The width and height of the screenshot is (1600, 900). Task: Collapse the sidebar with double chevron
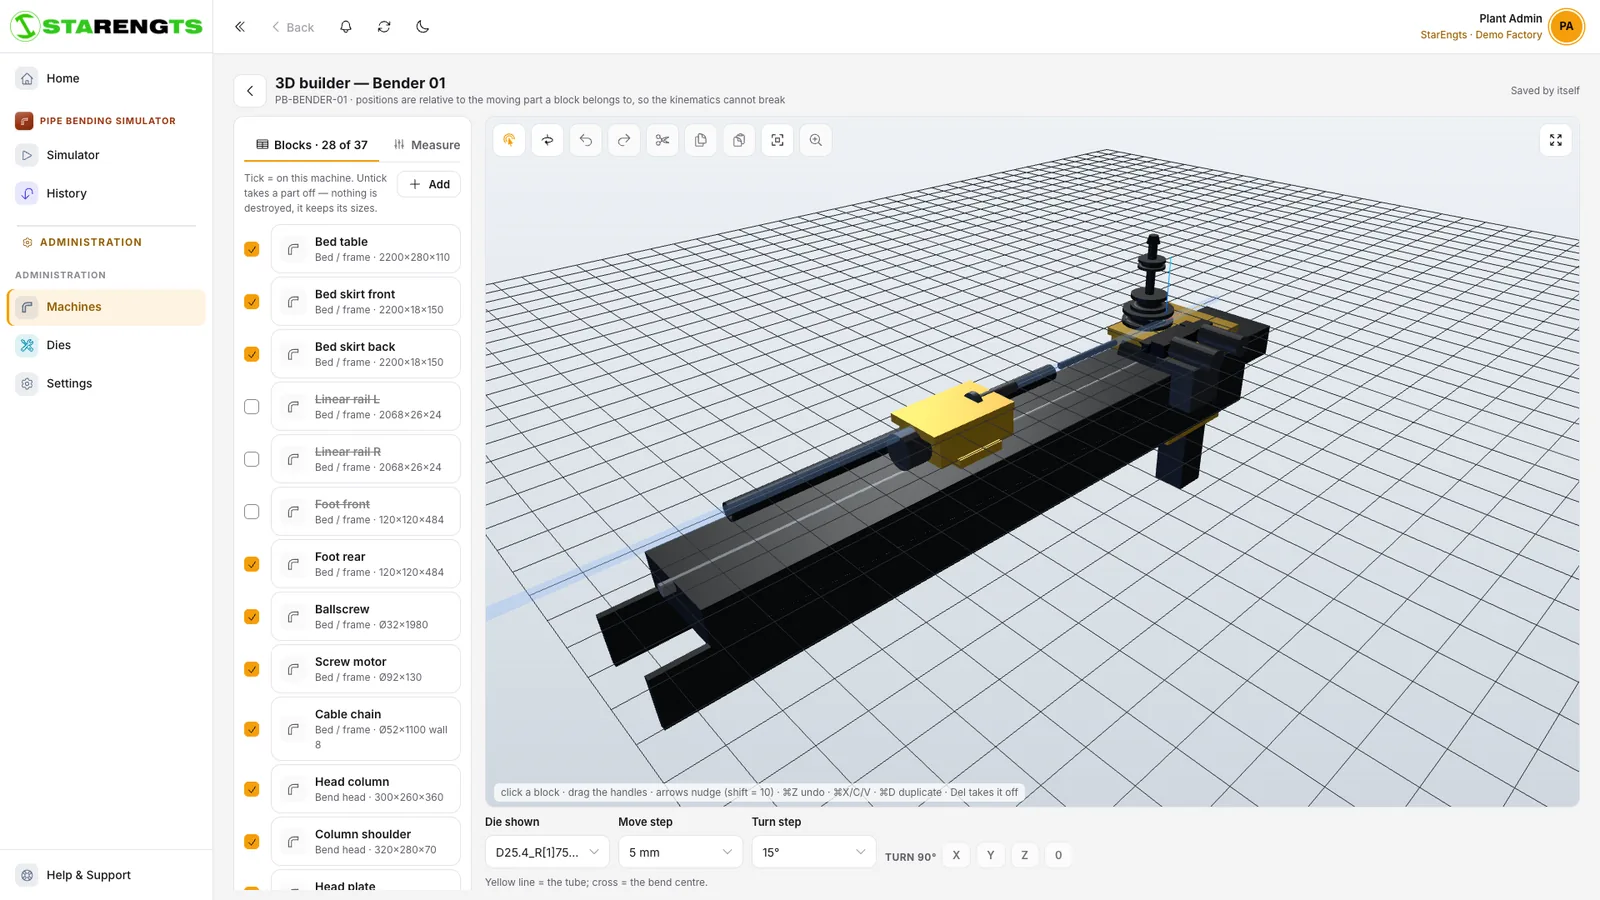coord(240,27)
